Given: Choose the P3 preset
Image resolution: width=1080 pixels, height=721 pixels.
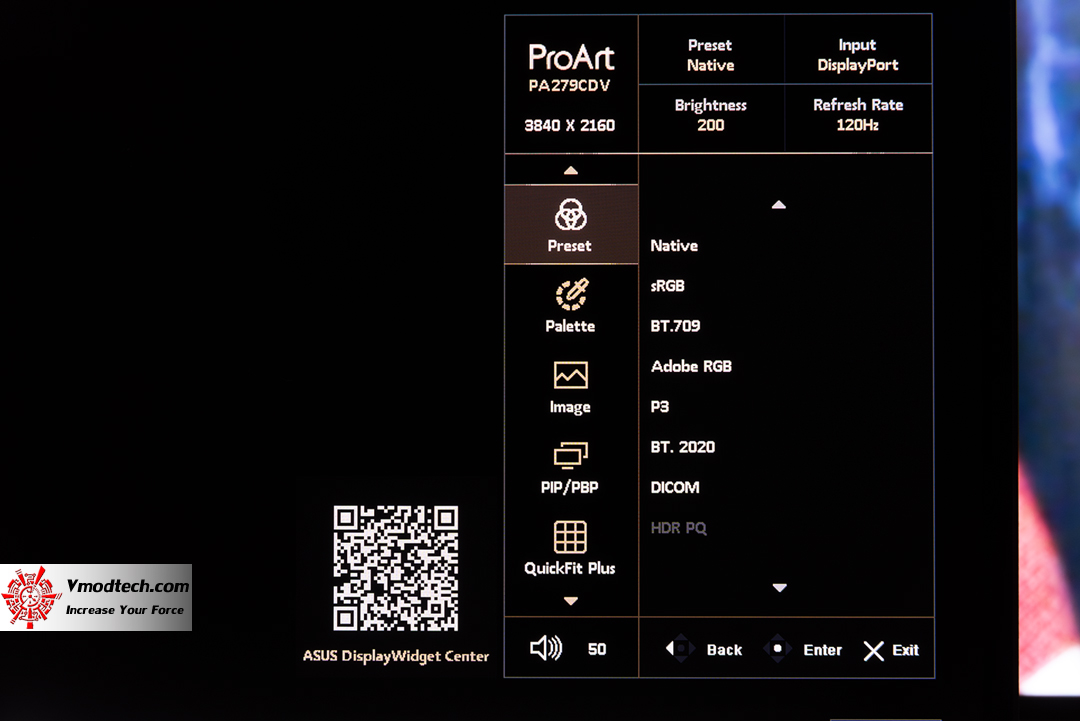Looking at the screenshot, I should click(659, 406).
